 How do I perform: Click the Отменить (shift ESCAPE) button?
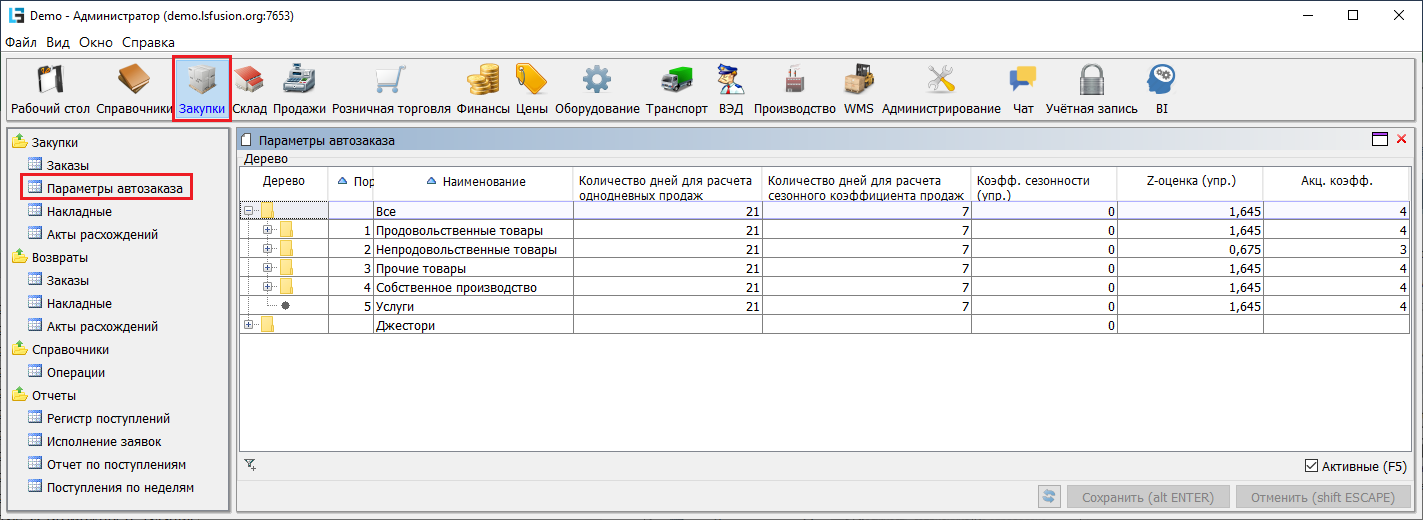[1323, 497]
